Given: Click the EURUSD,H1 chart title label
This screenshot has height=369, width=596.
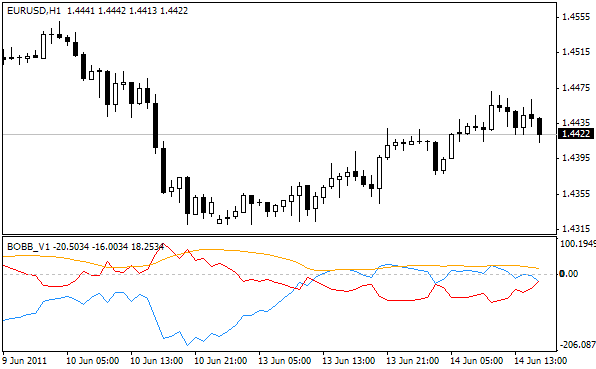Looking at the screenshot, I should tap(34, 11).
